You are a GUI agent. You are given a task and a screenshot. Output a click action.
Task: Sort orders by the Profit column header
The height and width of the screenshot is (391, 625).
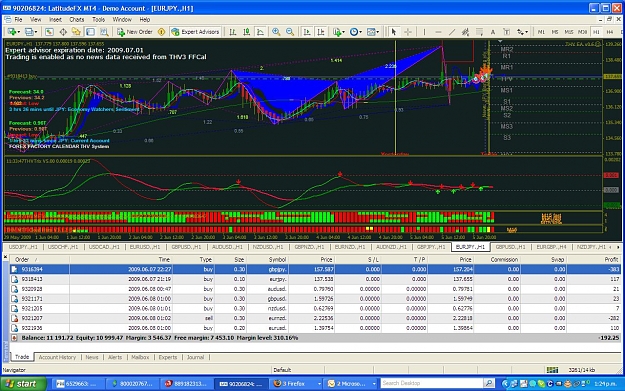(594, 259)
